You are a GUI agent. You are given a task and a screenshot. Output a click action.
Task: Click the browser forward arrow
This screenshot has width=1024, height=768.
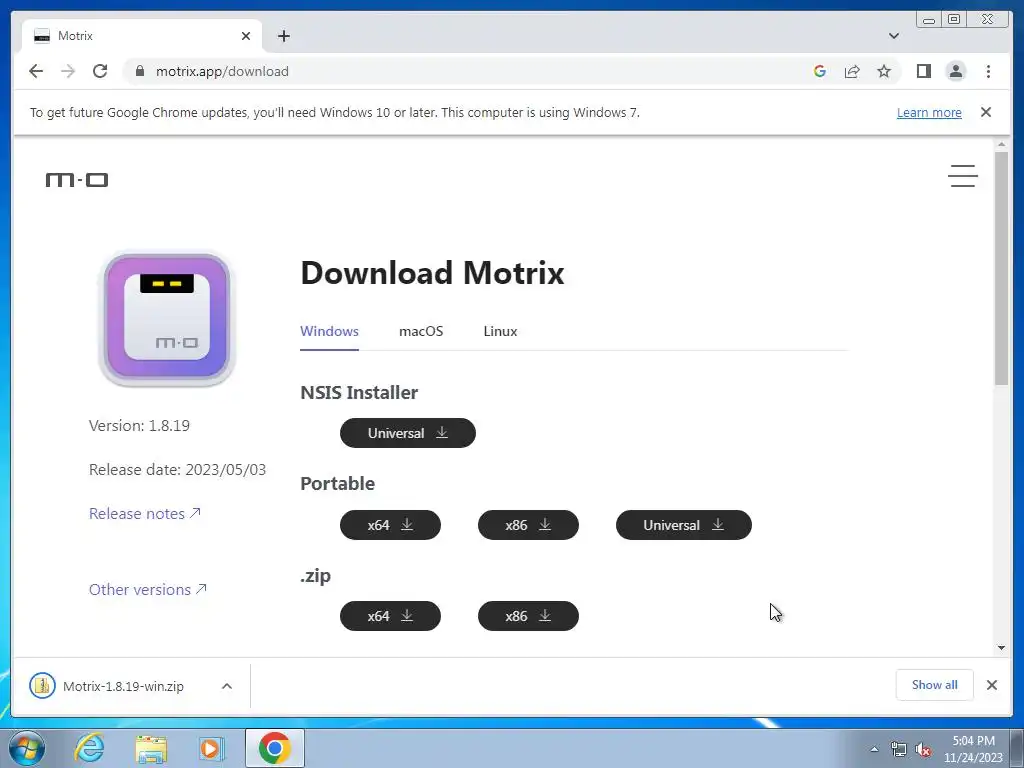[x=68, y=71]
